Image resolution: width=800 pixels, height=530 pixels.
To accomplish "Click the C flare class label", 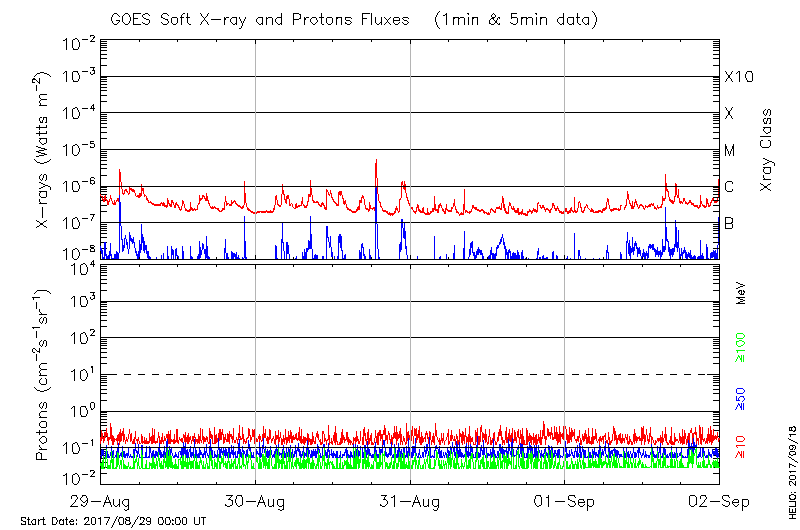I will tap(729, 187).
